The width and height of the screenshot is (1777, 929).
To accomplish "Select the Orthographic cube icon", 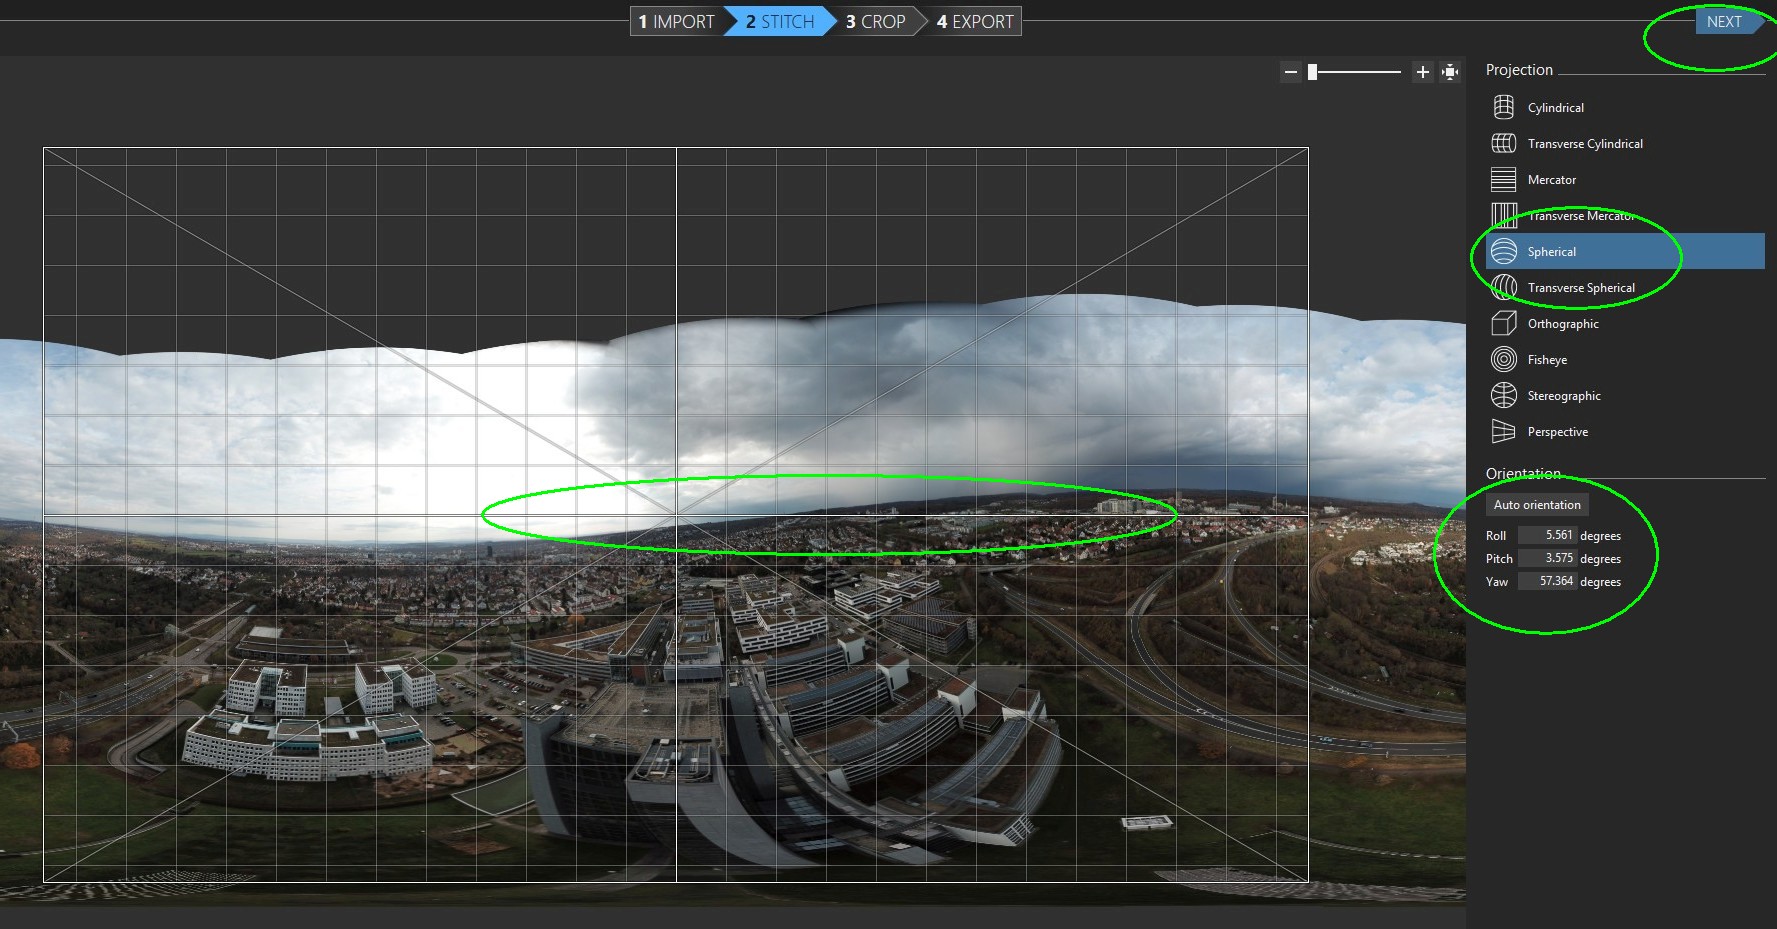I will [x=1503, y=323].
